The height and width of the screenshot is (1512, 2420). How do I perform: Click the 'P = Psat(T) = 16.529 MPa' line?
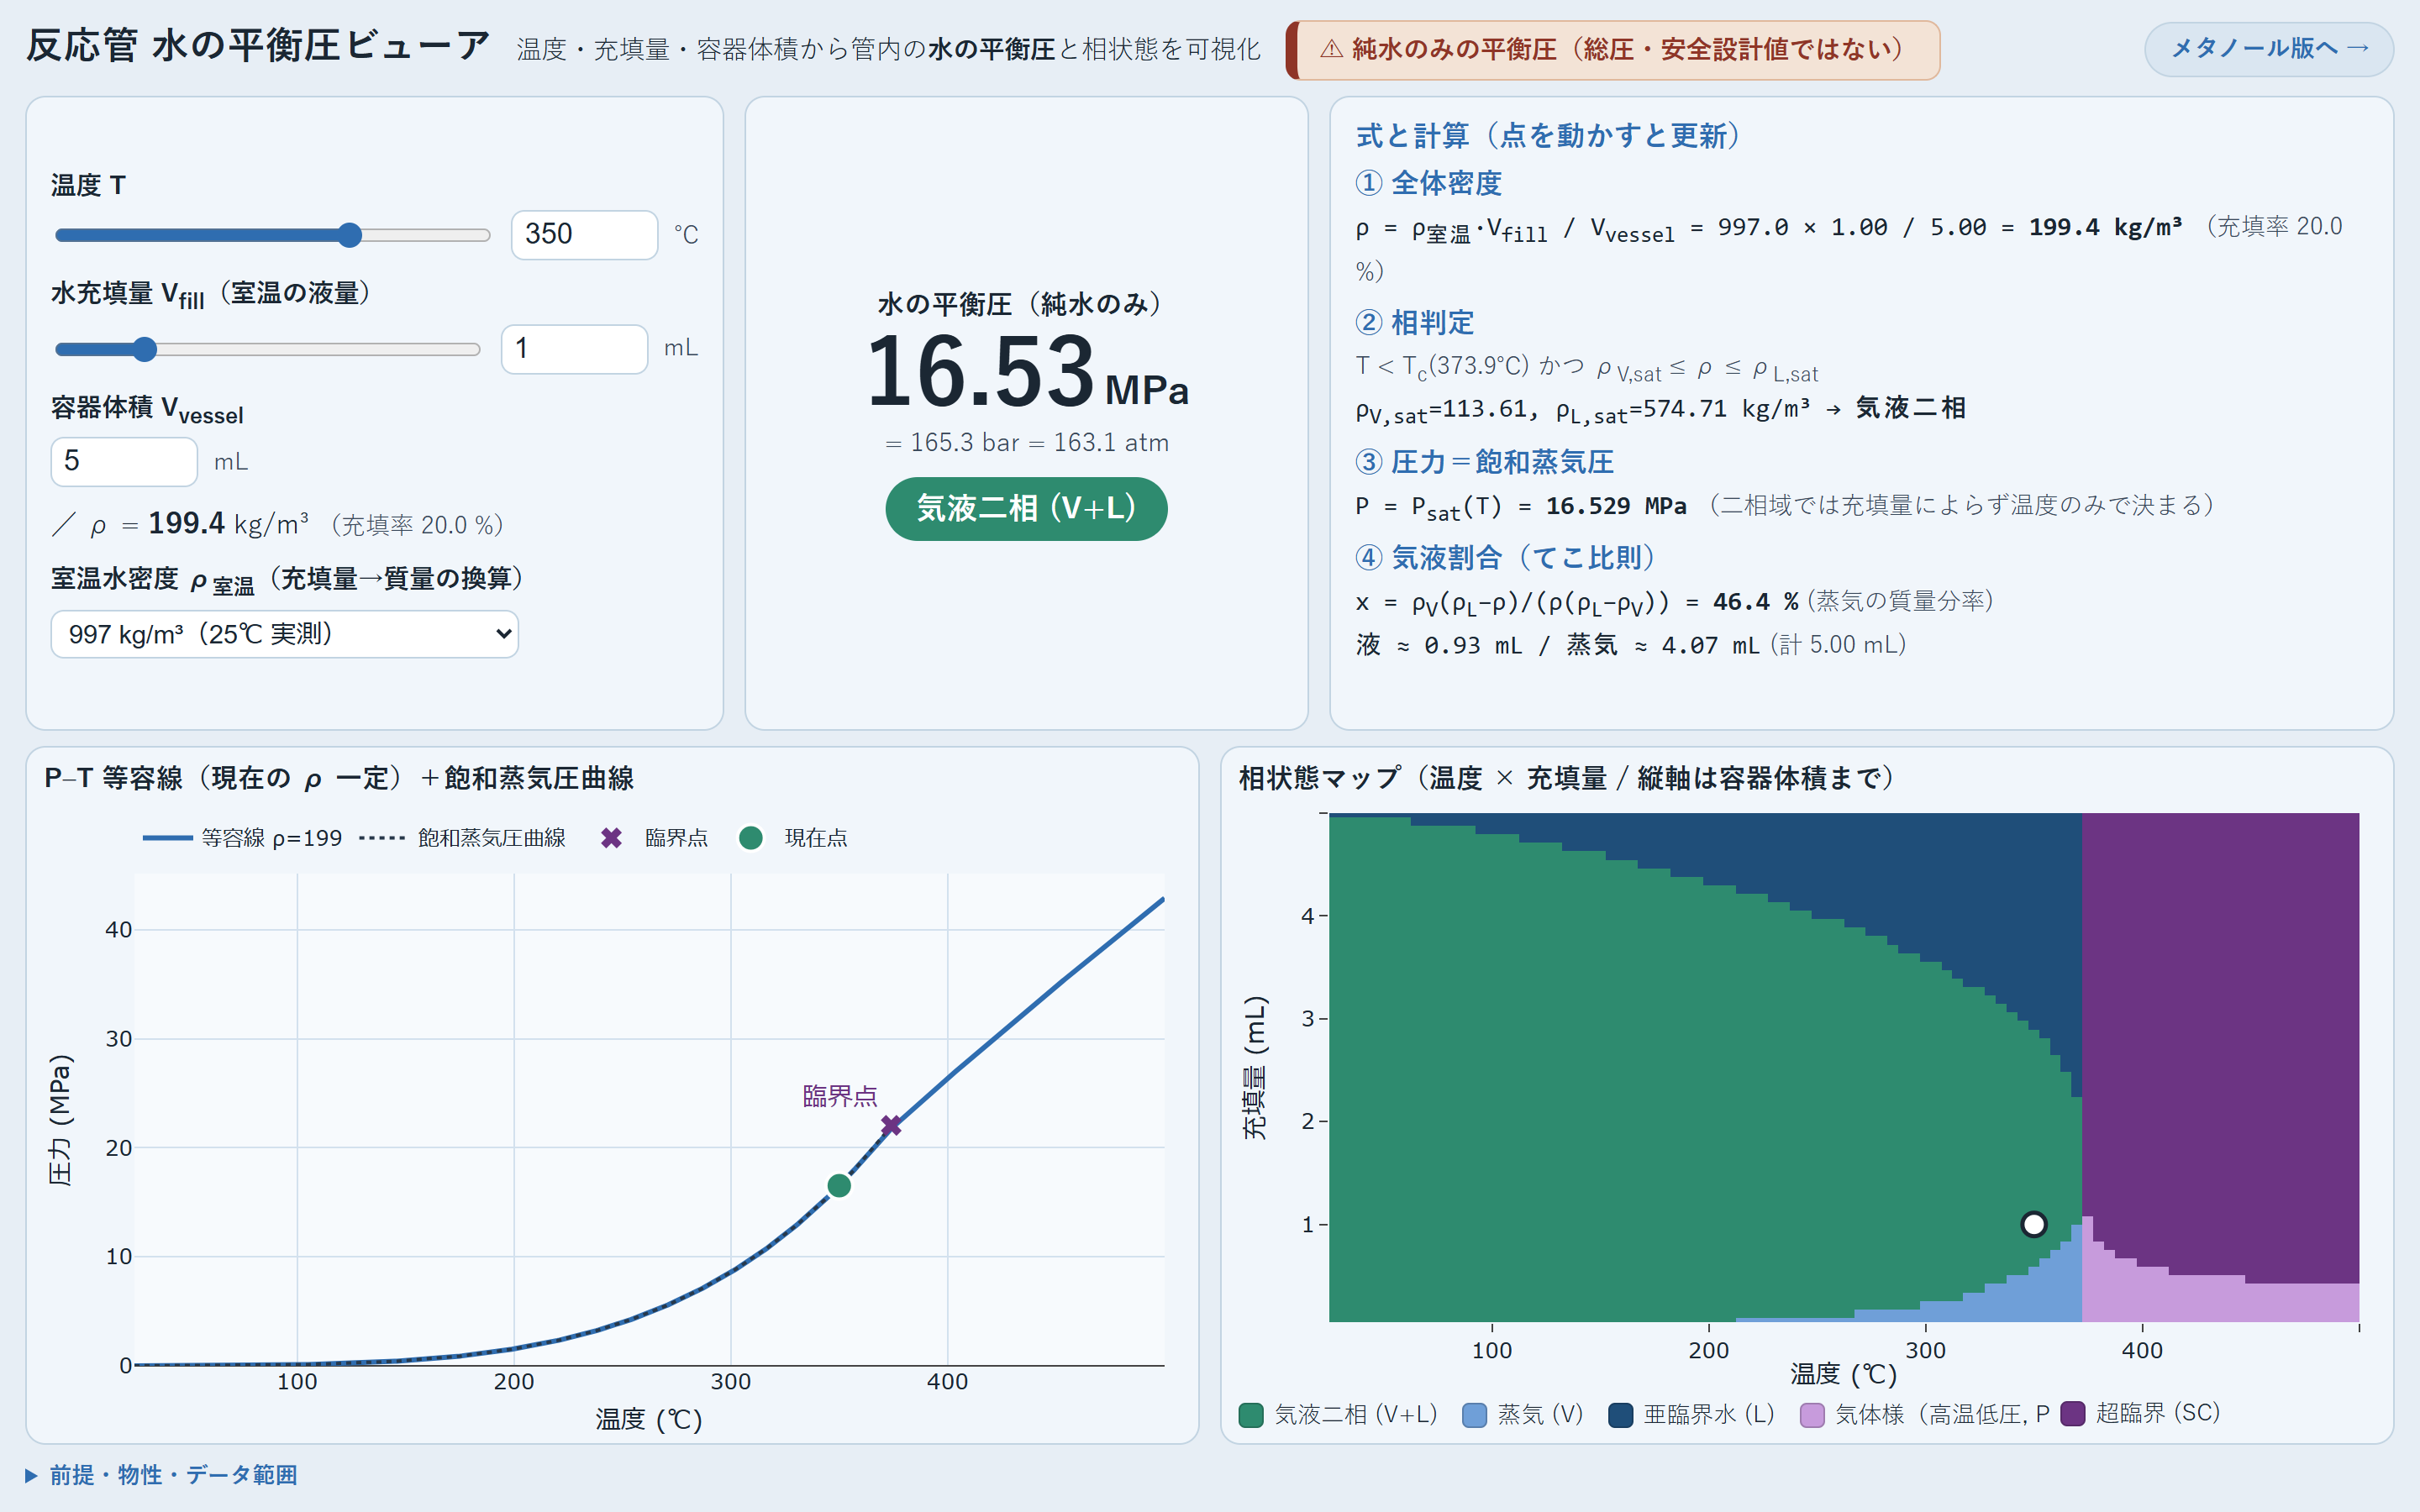1521,507
